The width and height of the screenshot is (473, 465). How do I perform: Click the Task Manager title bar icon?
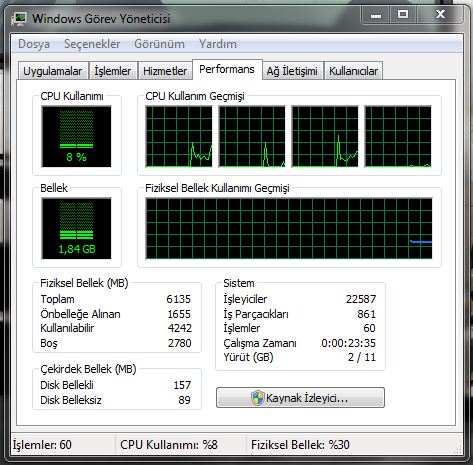click(19, 18)
